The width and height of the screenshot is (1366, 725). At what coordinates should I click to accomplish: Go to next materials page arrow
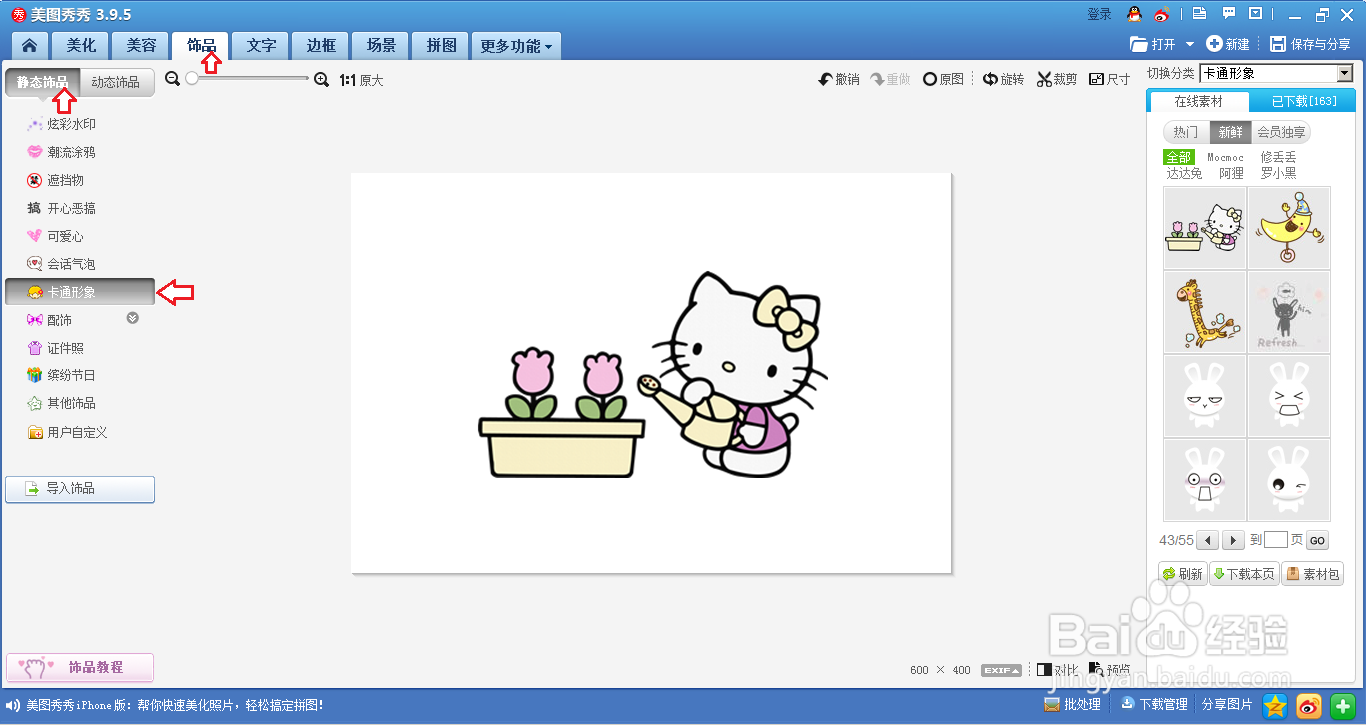tap(1233, 540)
